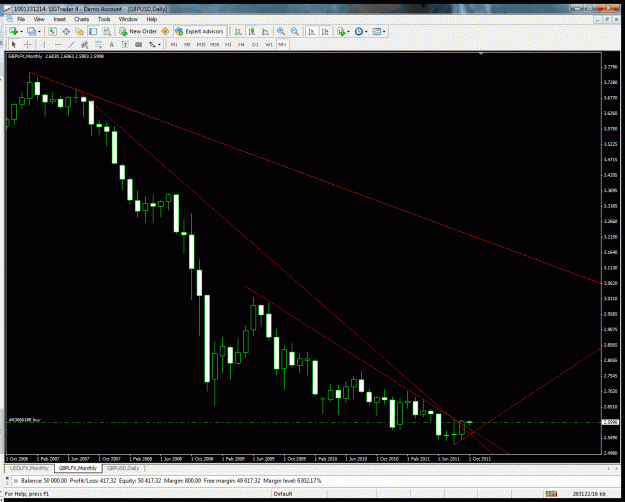The width and height of the screenshot is (625, 502).
Task: Open the Tools menu
Action: click(x=104, y=19)
